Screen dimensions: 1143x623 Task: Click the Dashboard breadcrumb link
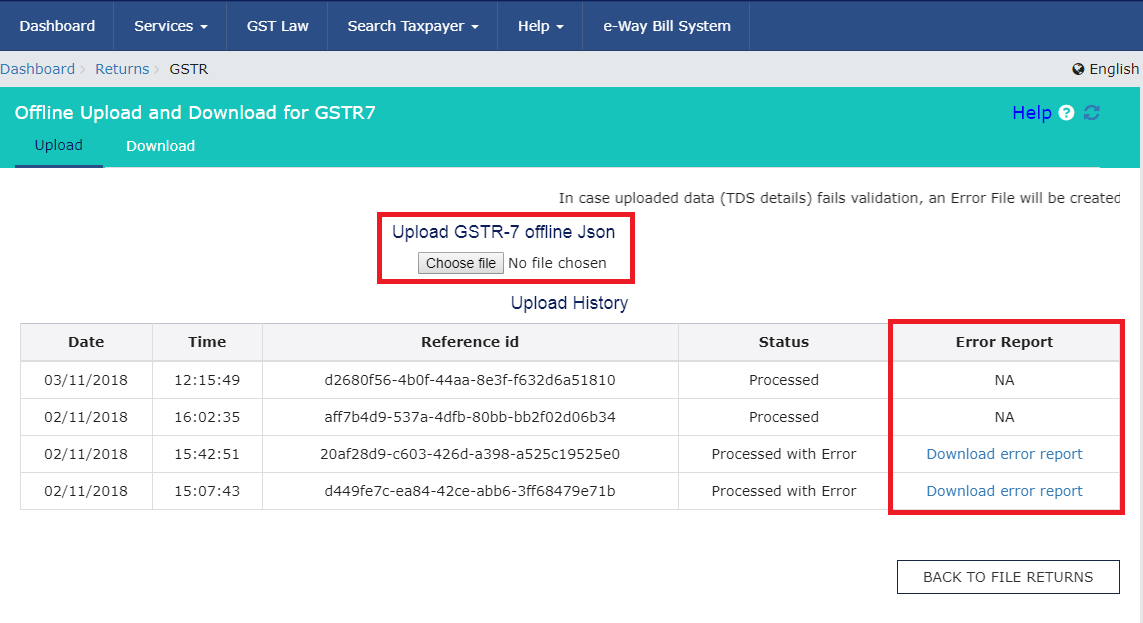37,69
